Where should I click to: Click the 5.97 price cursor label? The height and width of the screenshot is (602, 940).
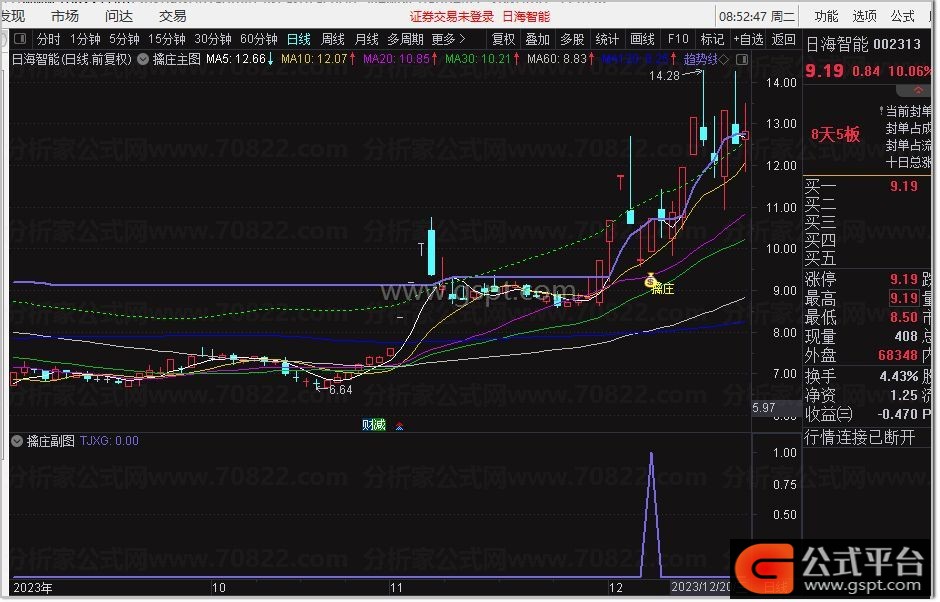(764, 409)
